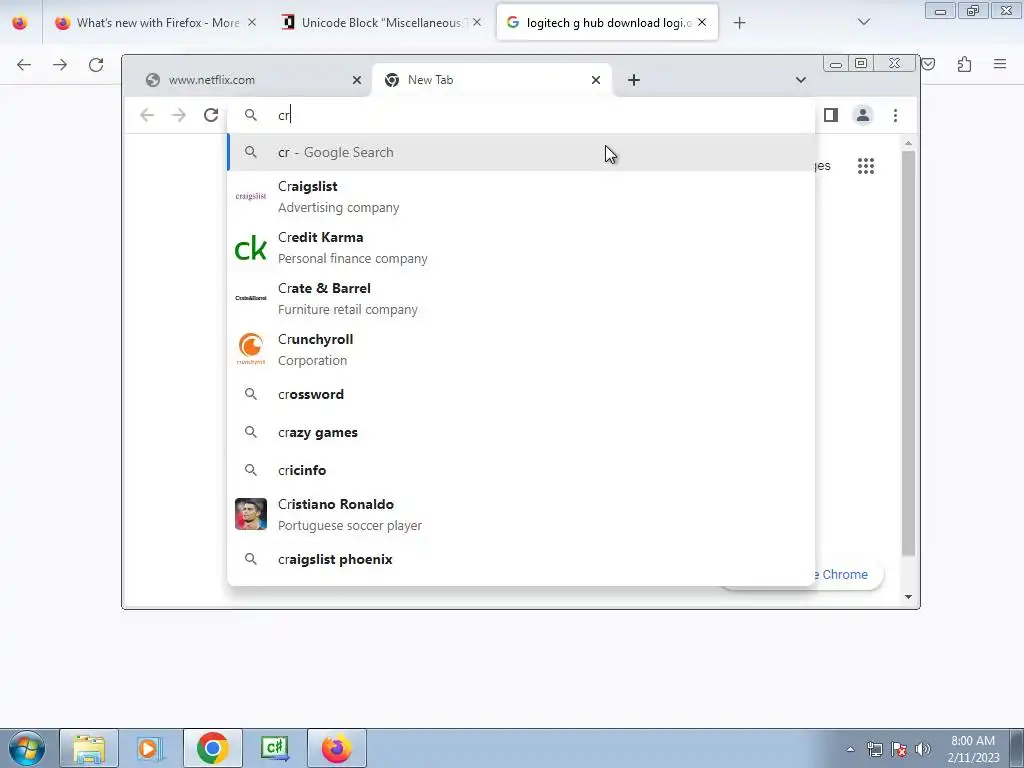Close the Unicode Block Firefox tab

point(477,22)
